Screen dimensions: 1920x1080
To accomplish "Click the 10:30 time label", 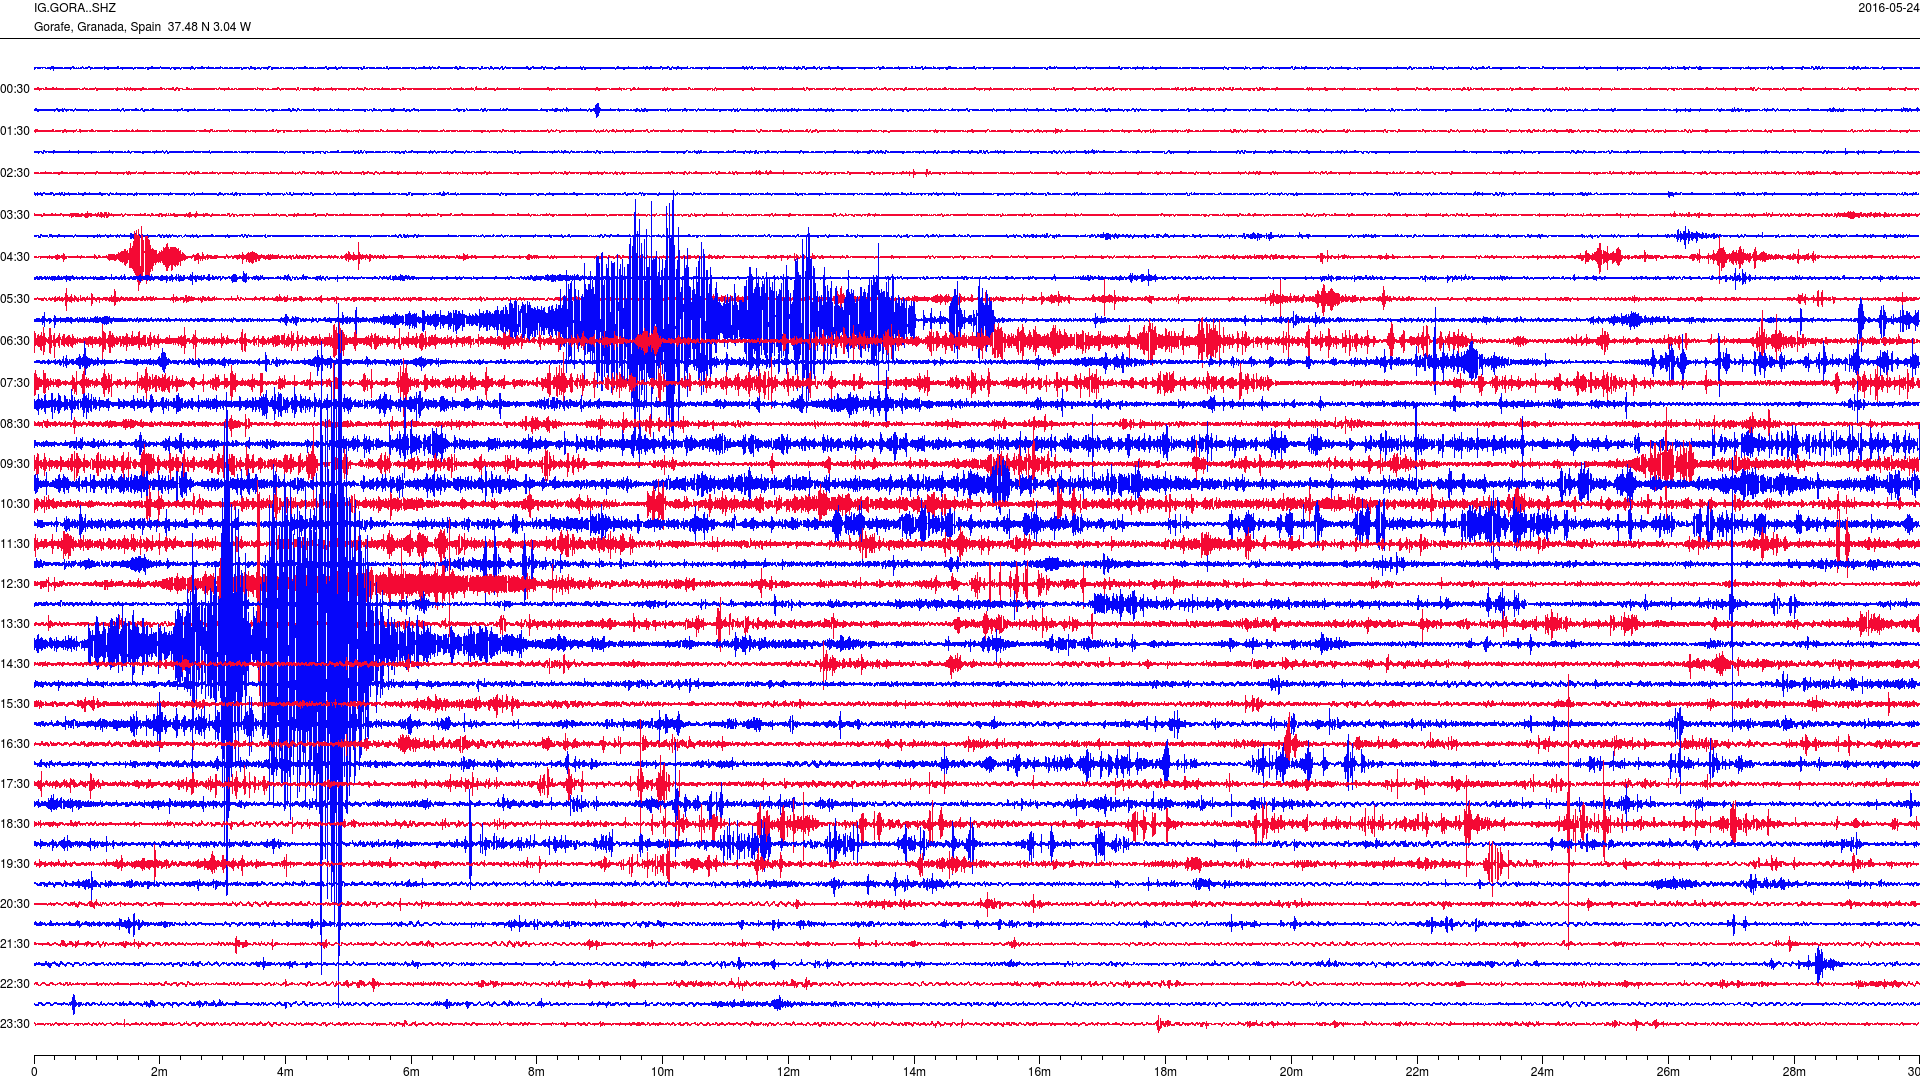I will click(15, 504).
